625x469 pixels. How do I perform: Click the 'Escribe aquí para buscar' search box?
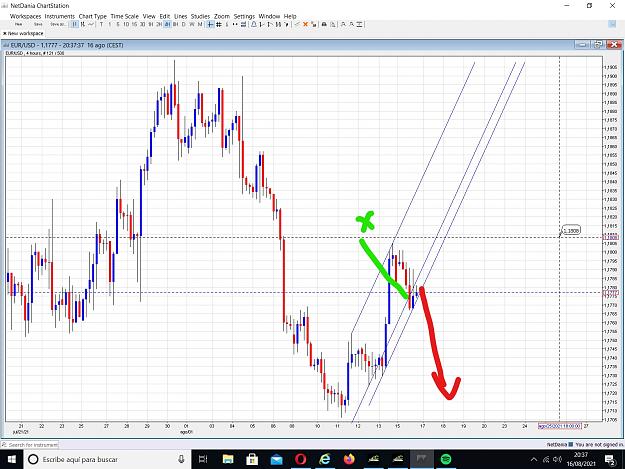[108, 459]
